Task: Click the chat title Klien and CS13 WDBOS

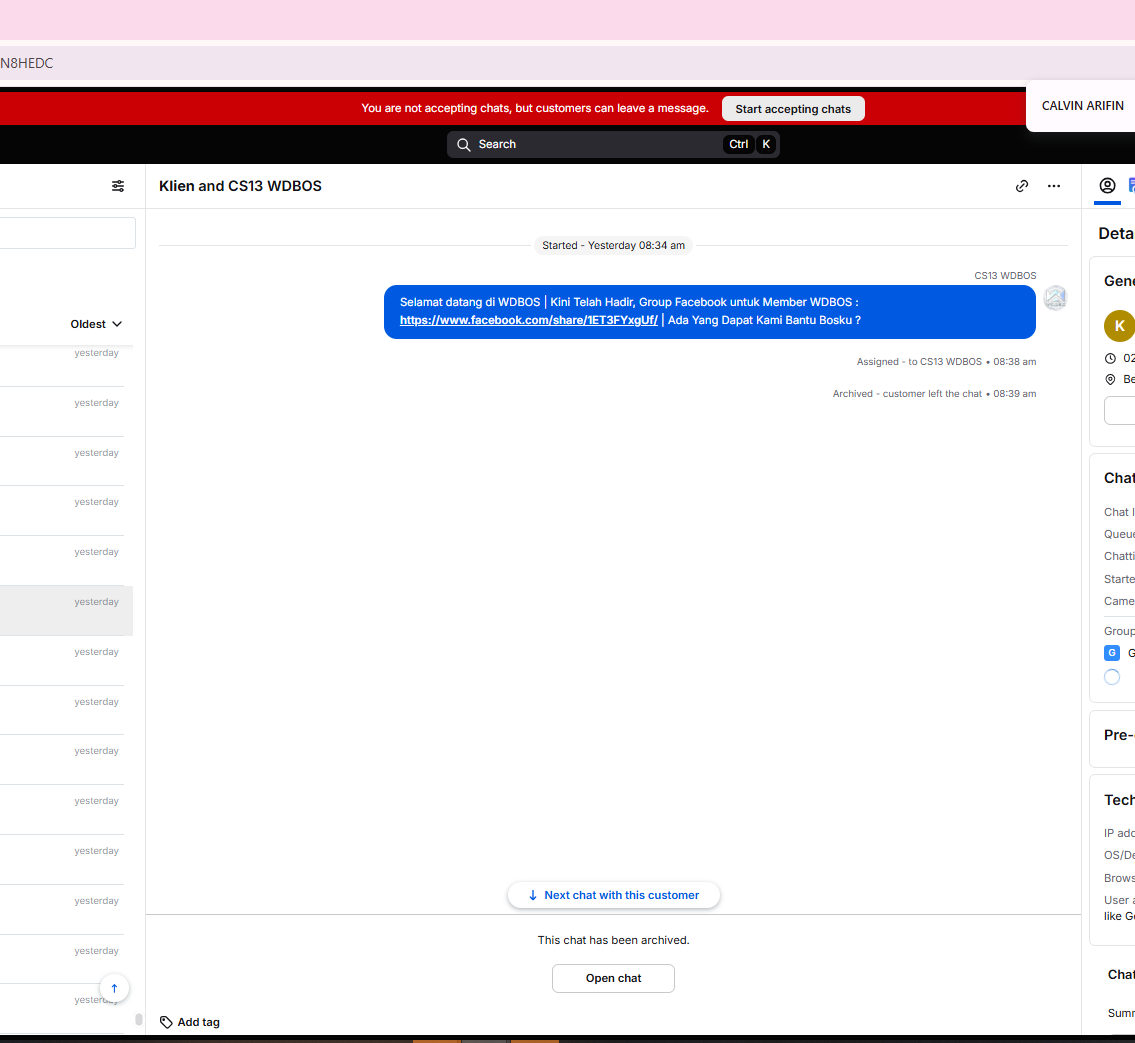Action: (240, 186)
